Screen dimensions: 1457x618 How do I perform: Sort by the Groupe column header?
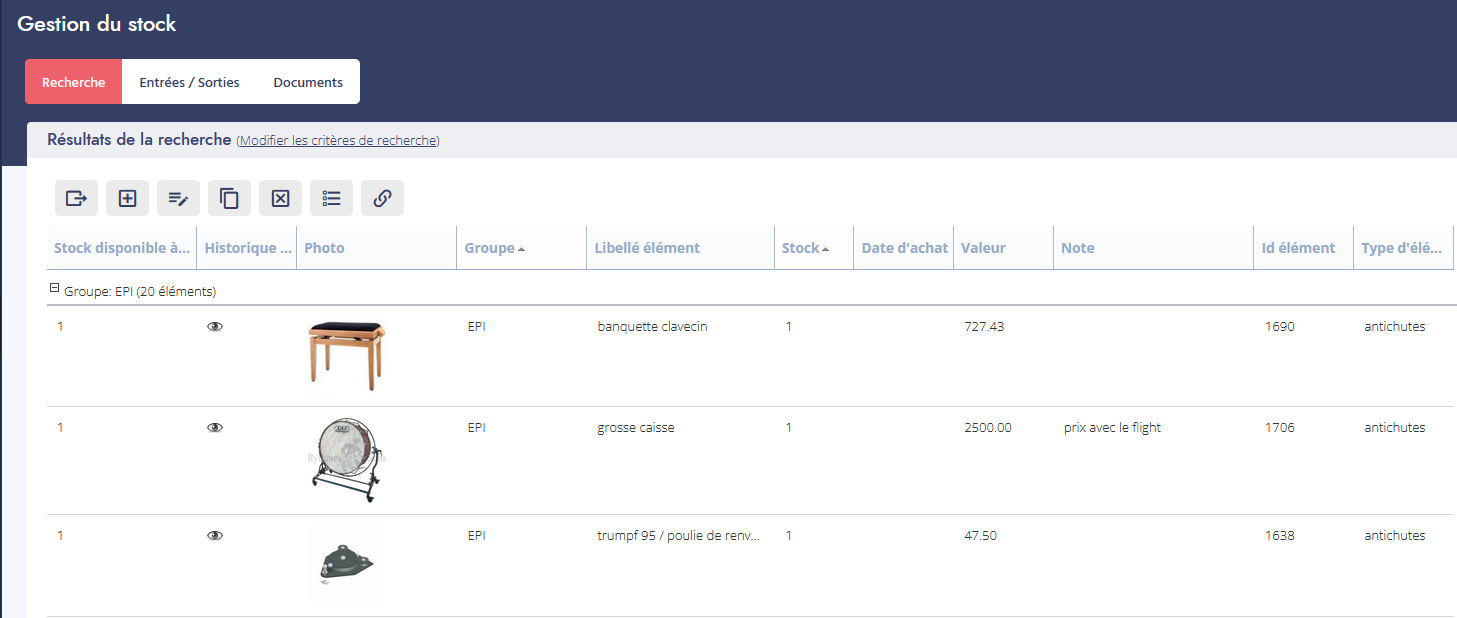click(x=490, y=248)
